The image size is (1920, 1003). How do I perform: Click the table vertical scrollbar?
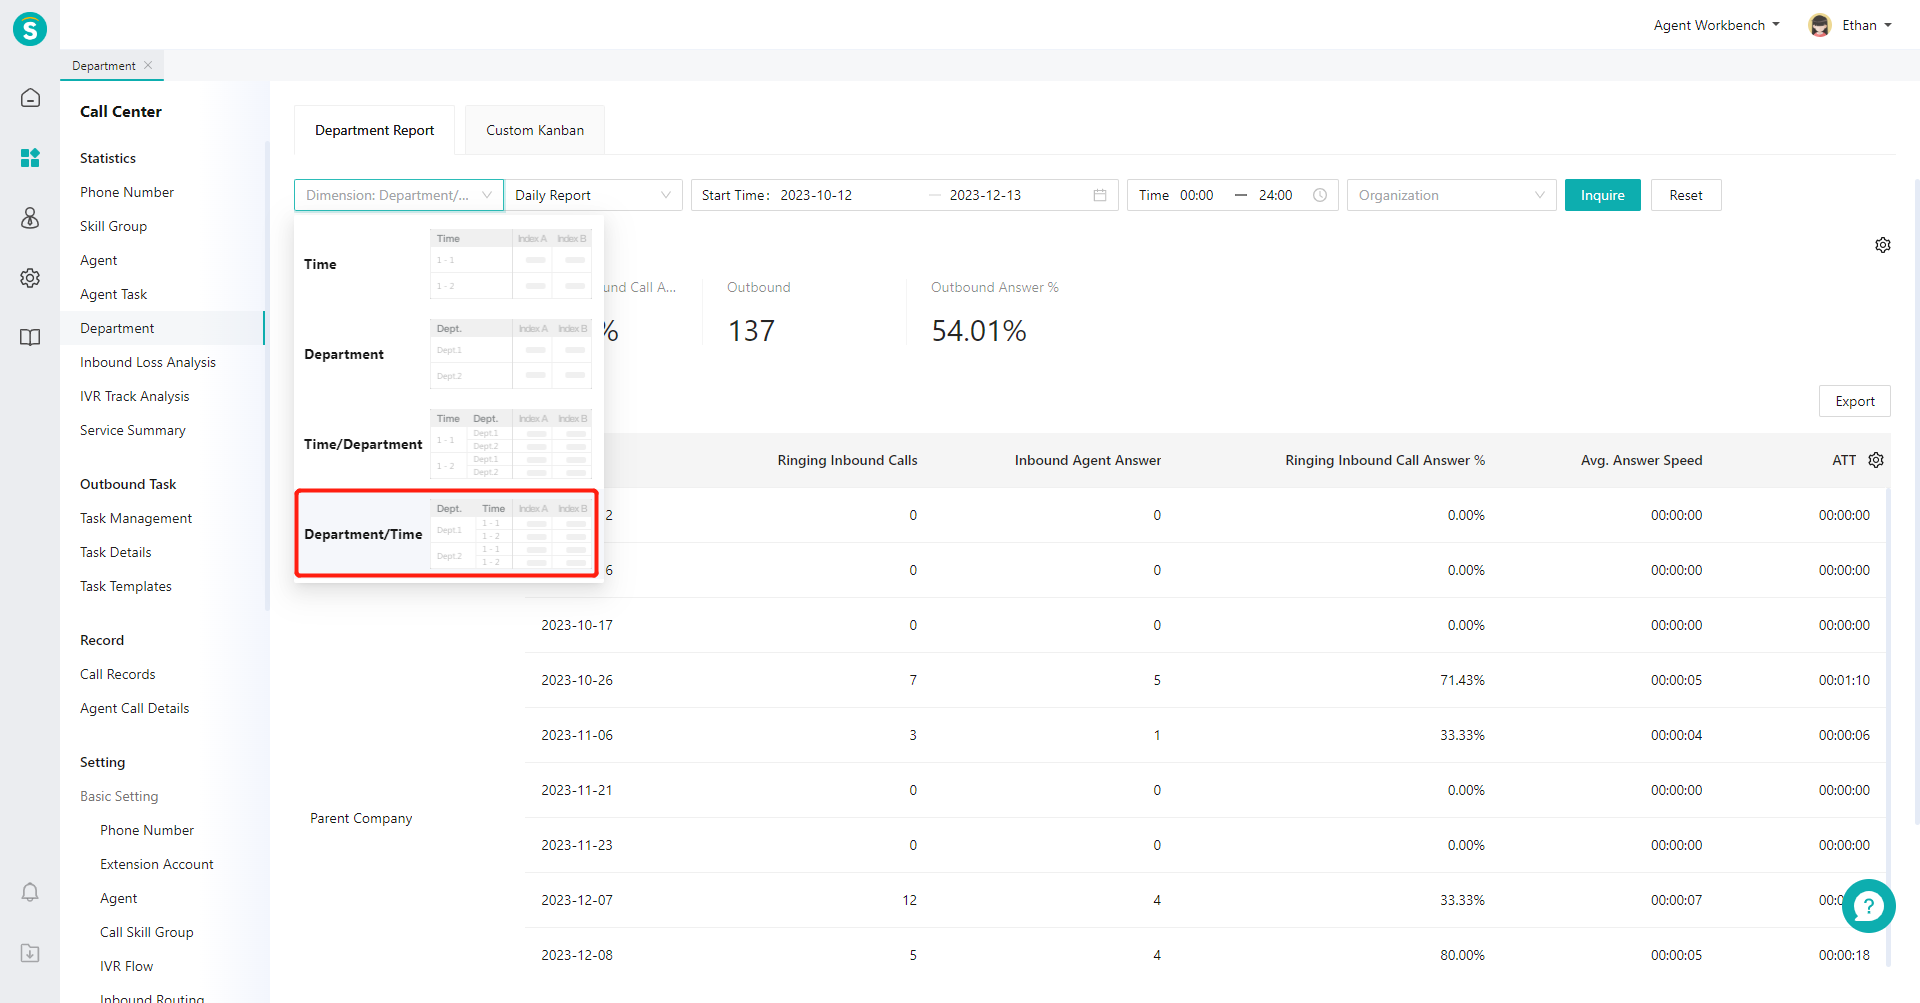(x=1888, y=727)
